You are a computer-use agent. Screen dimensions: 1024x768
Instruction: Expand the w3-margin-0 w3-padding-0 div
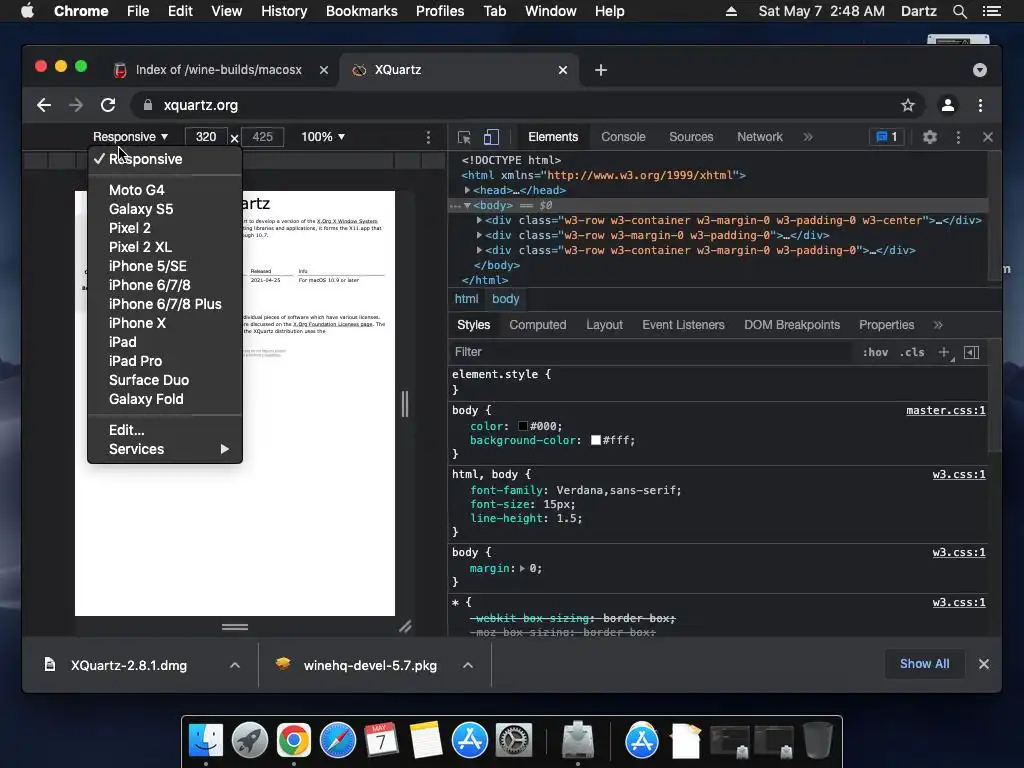pos(479,235)
